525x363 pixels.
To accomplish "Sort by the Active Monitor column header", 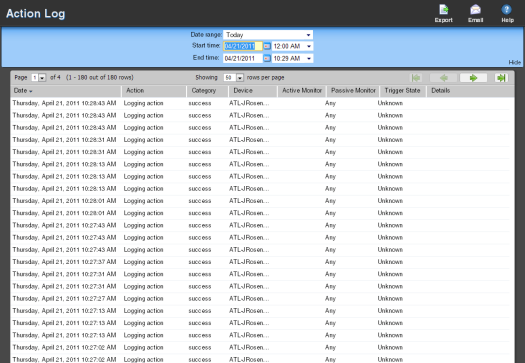I will [302, 91].
